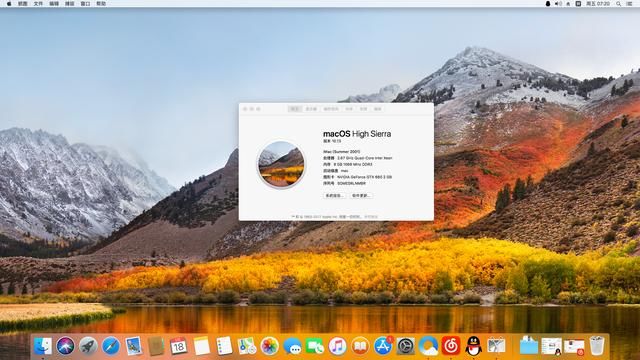This screenshot has width=640, height=360.
Task: Open FaceTime green icon in dock
Action: coord(315,346)
